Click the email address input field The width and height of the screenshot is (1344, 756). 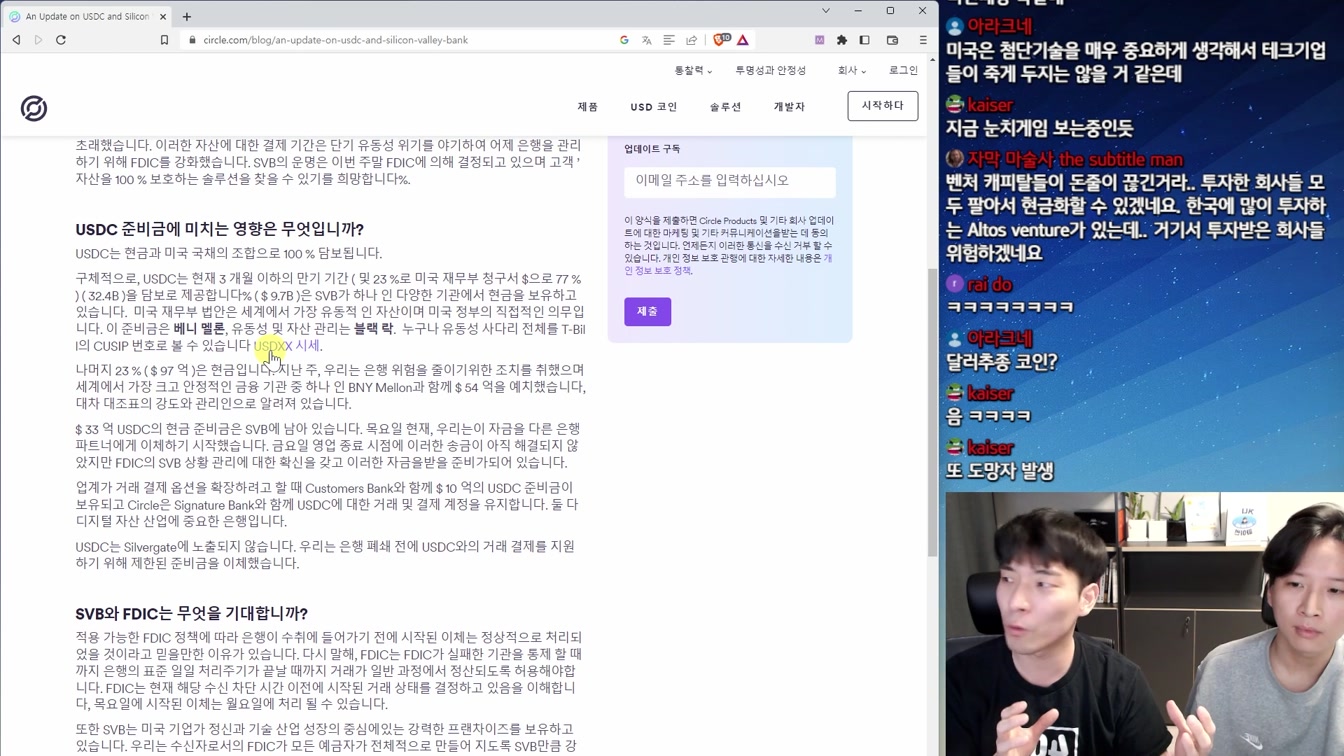(x=730, y=181)
